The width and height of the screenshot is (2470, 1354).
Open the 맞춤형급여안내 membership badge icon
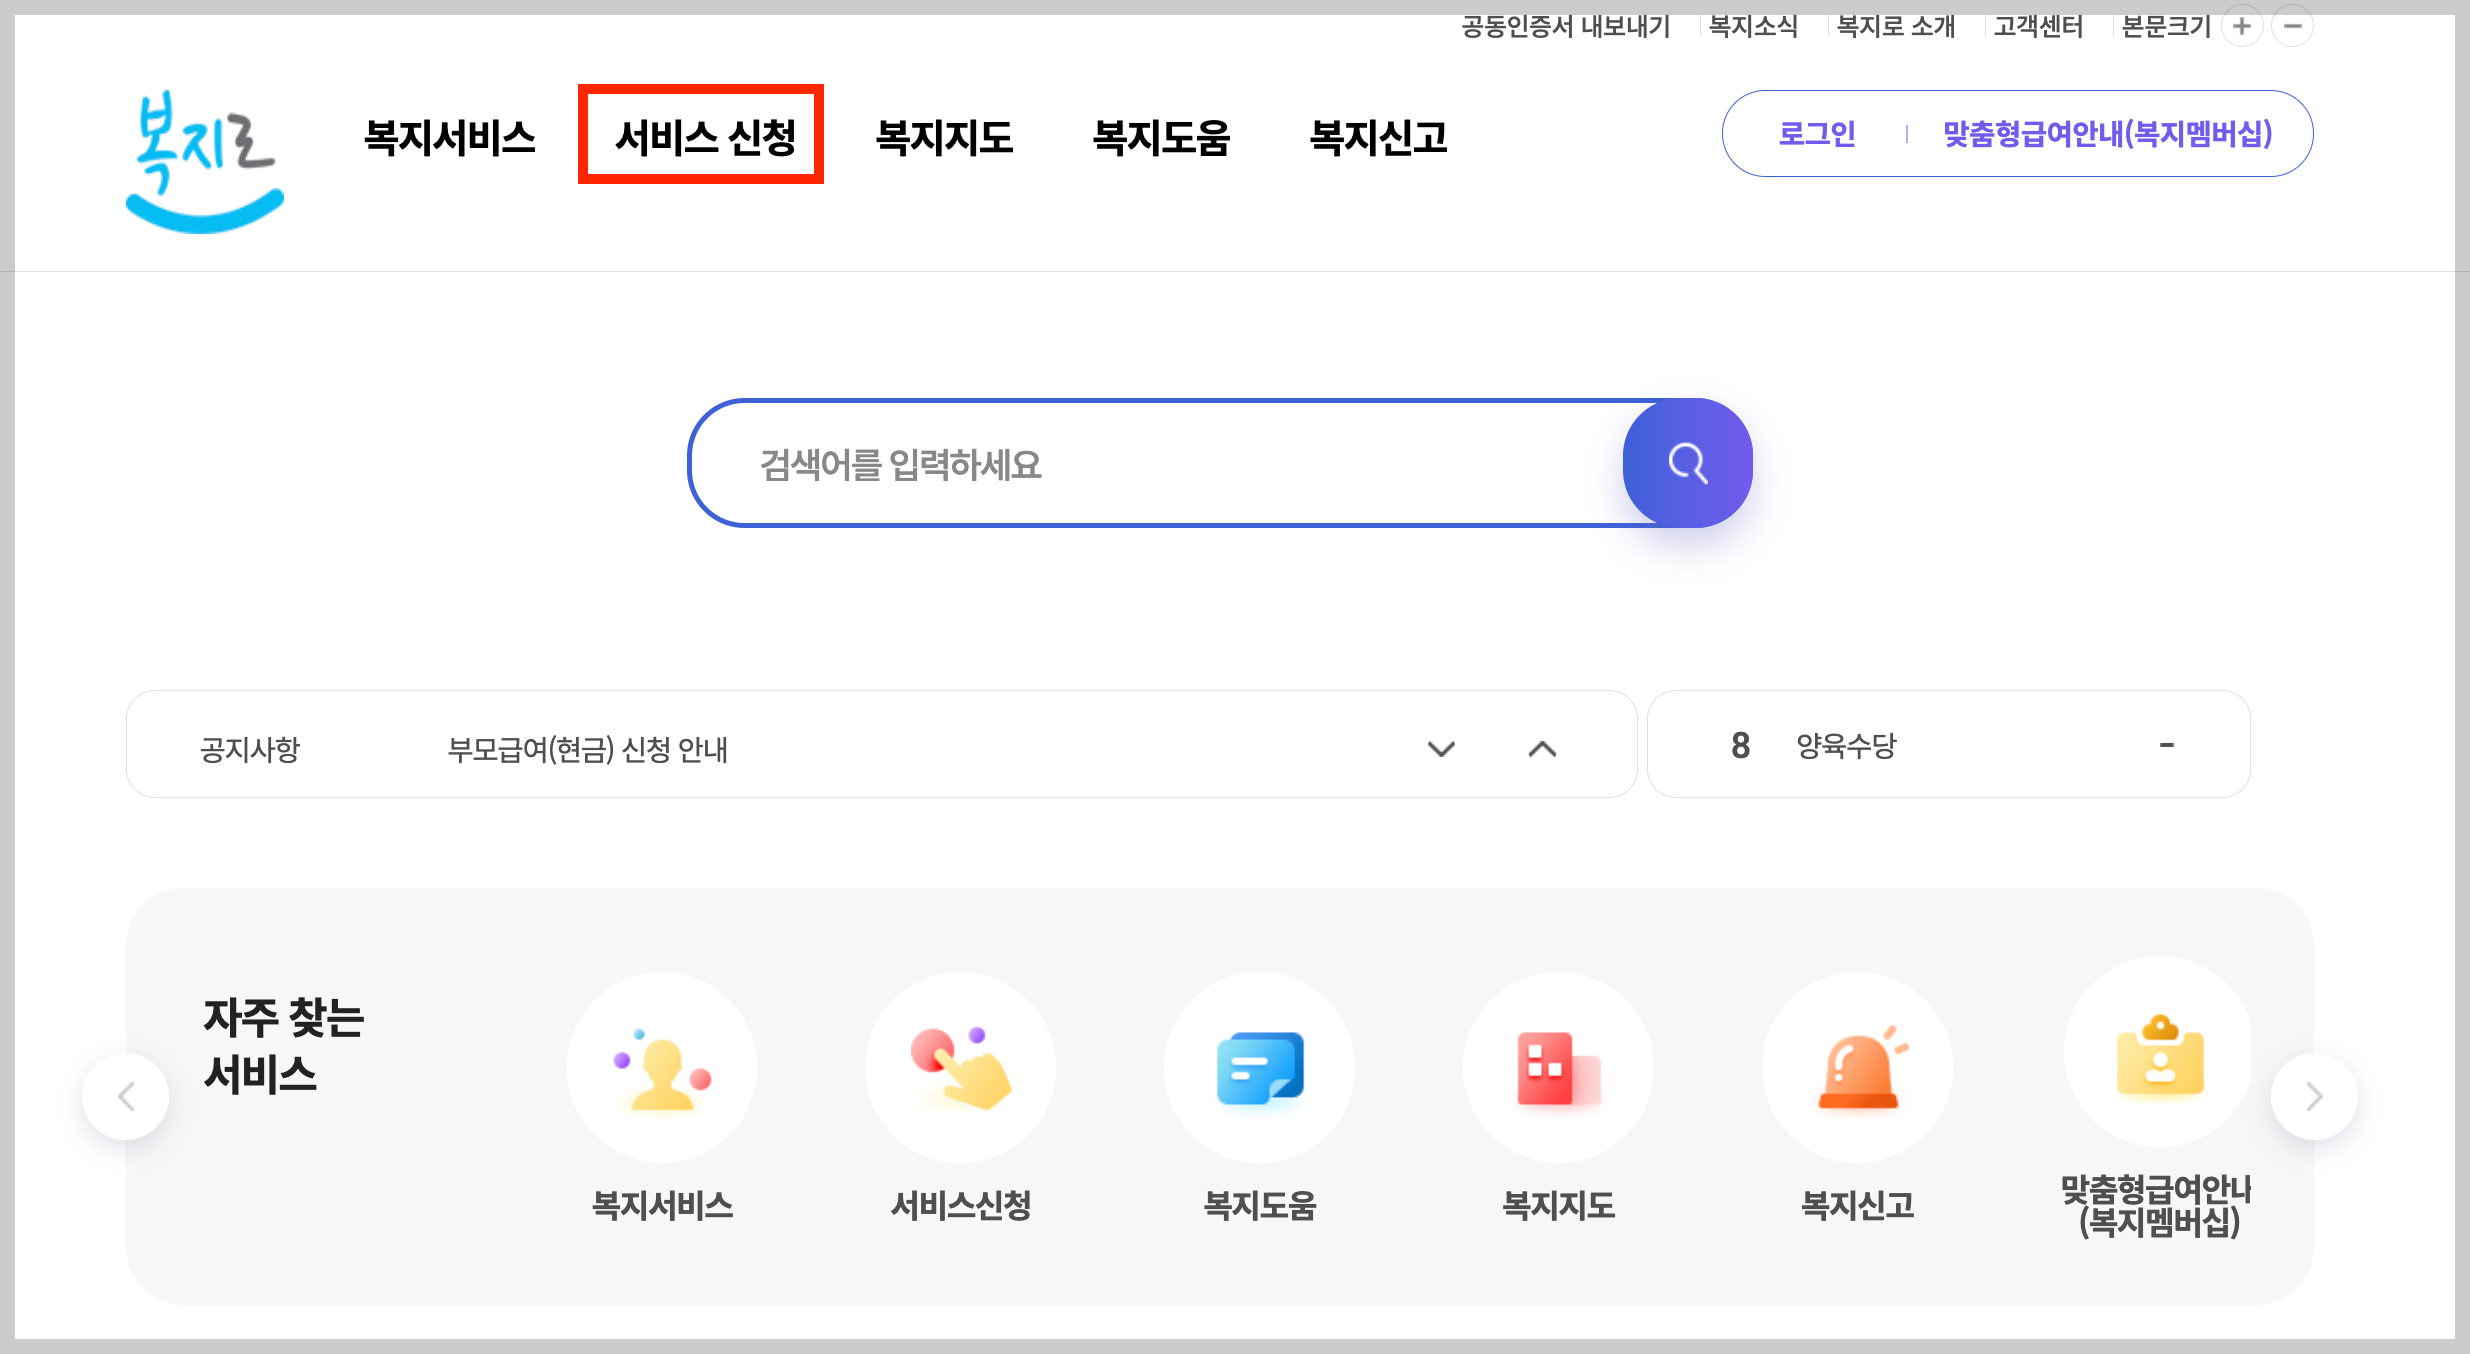tap(2158, 1055)
